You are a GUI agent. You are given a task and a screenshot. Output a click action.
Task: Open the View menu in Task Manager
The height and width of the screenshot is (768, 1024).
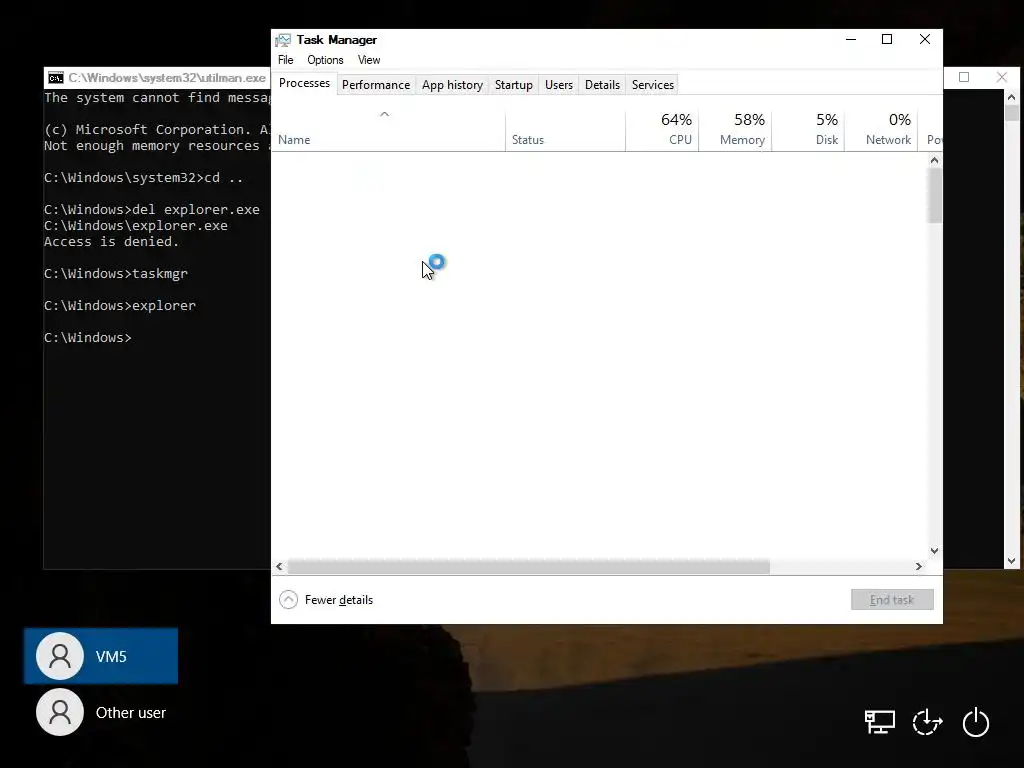point(369,60)
